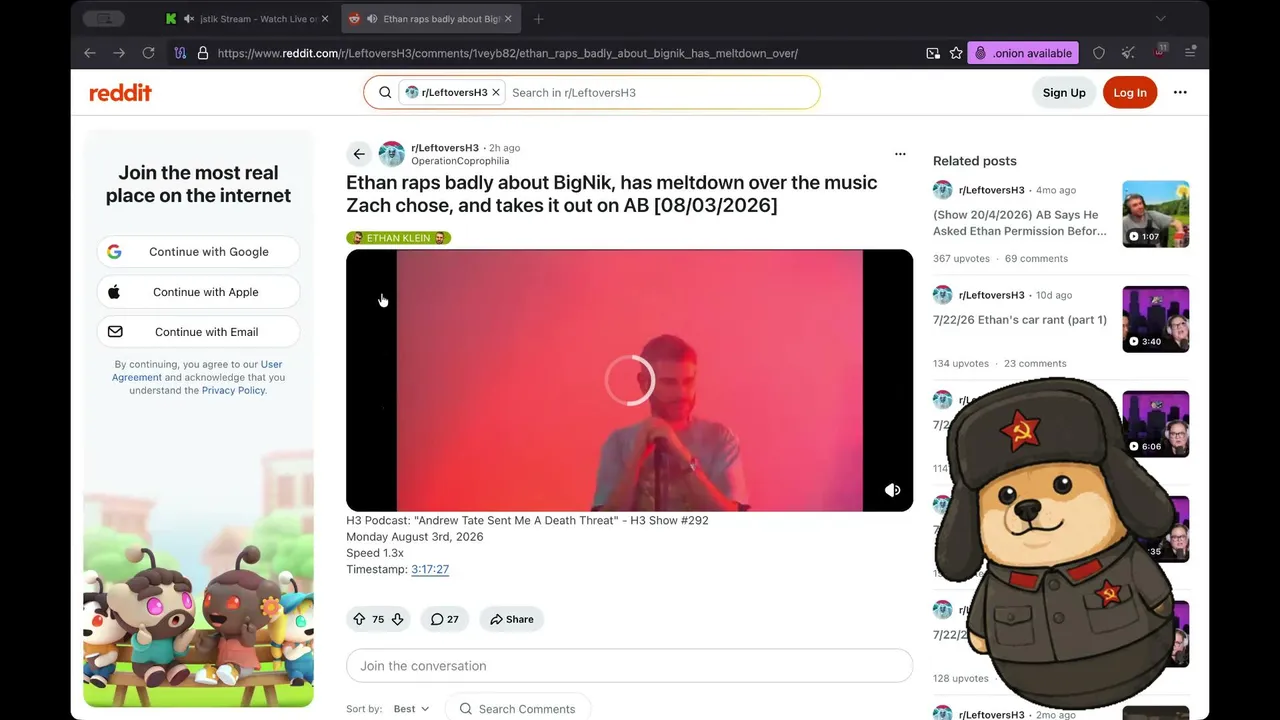The width and height of the screenshot is (1280, 720).
Task: Open the Tor circuit display icon
Action: (x=180, y=53)
